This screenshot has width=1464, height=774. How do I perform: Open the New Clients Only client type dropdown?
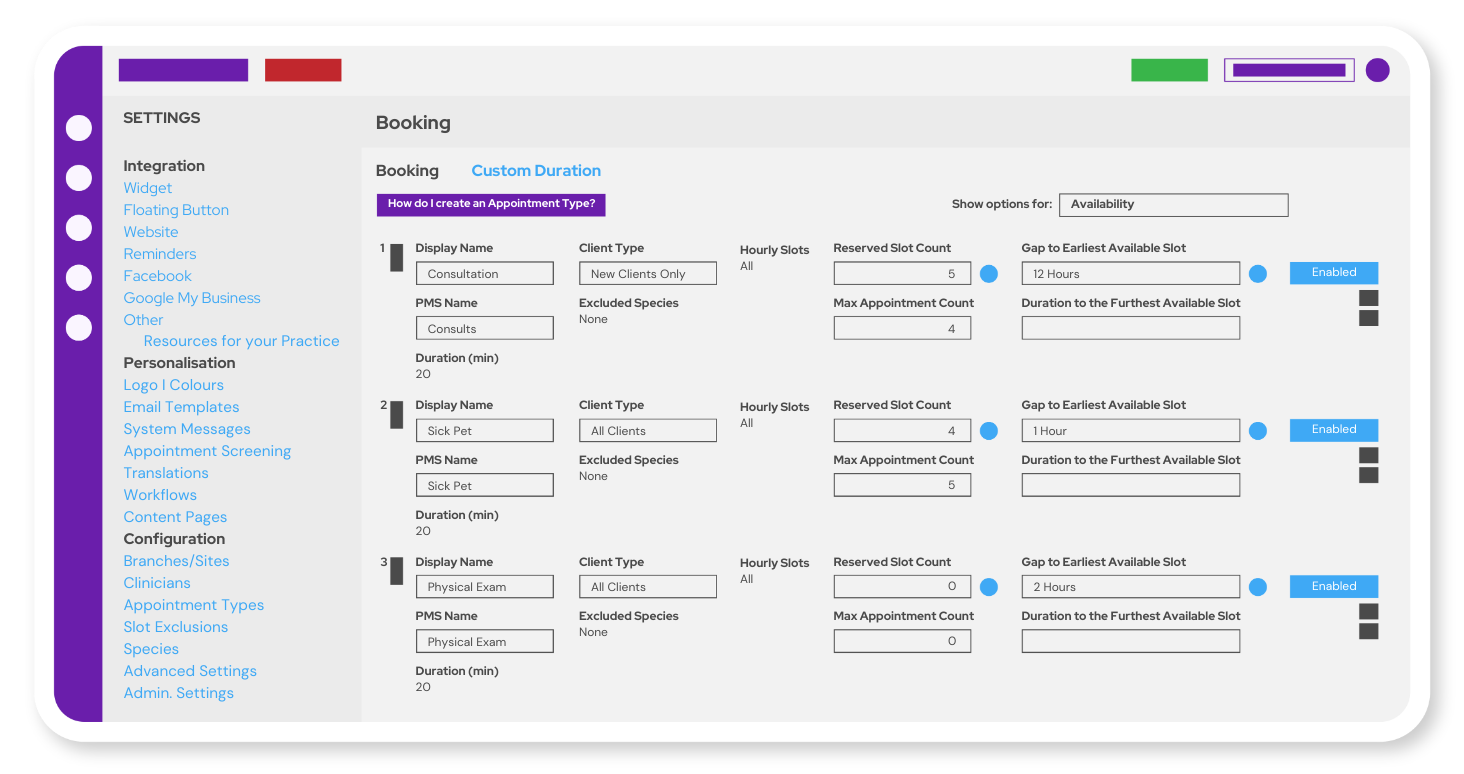click(x=647, y=274)
